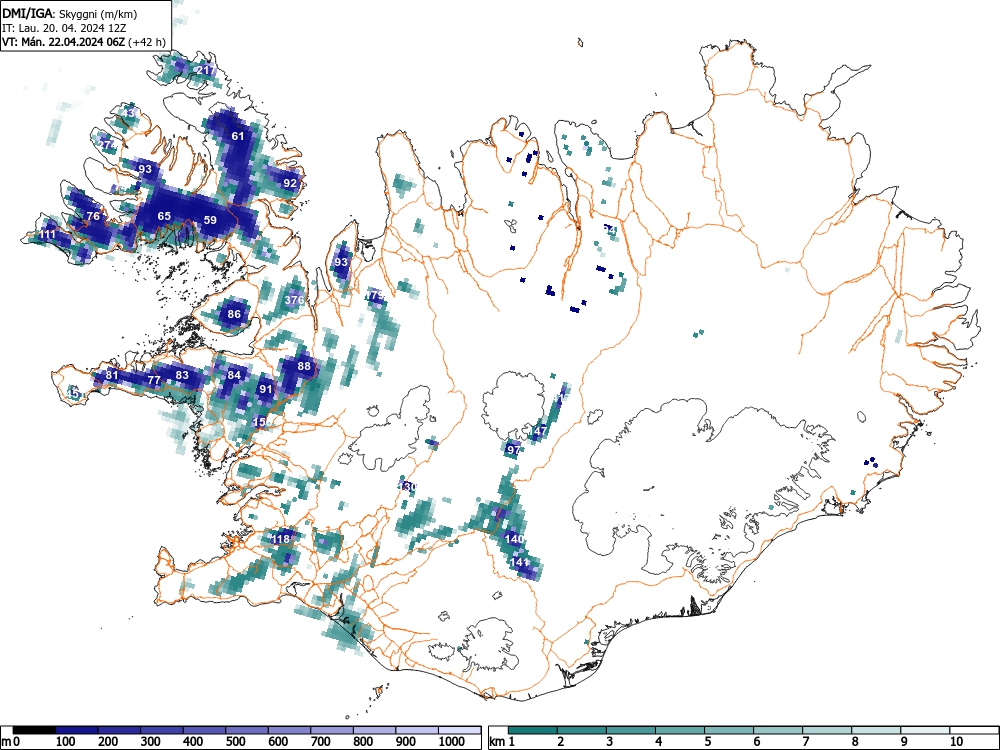This screenshot has width=1000, height=750.
Task: Click the visibility value 141 on the map
Action: [520, 562]
